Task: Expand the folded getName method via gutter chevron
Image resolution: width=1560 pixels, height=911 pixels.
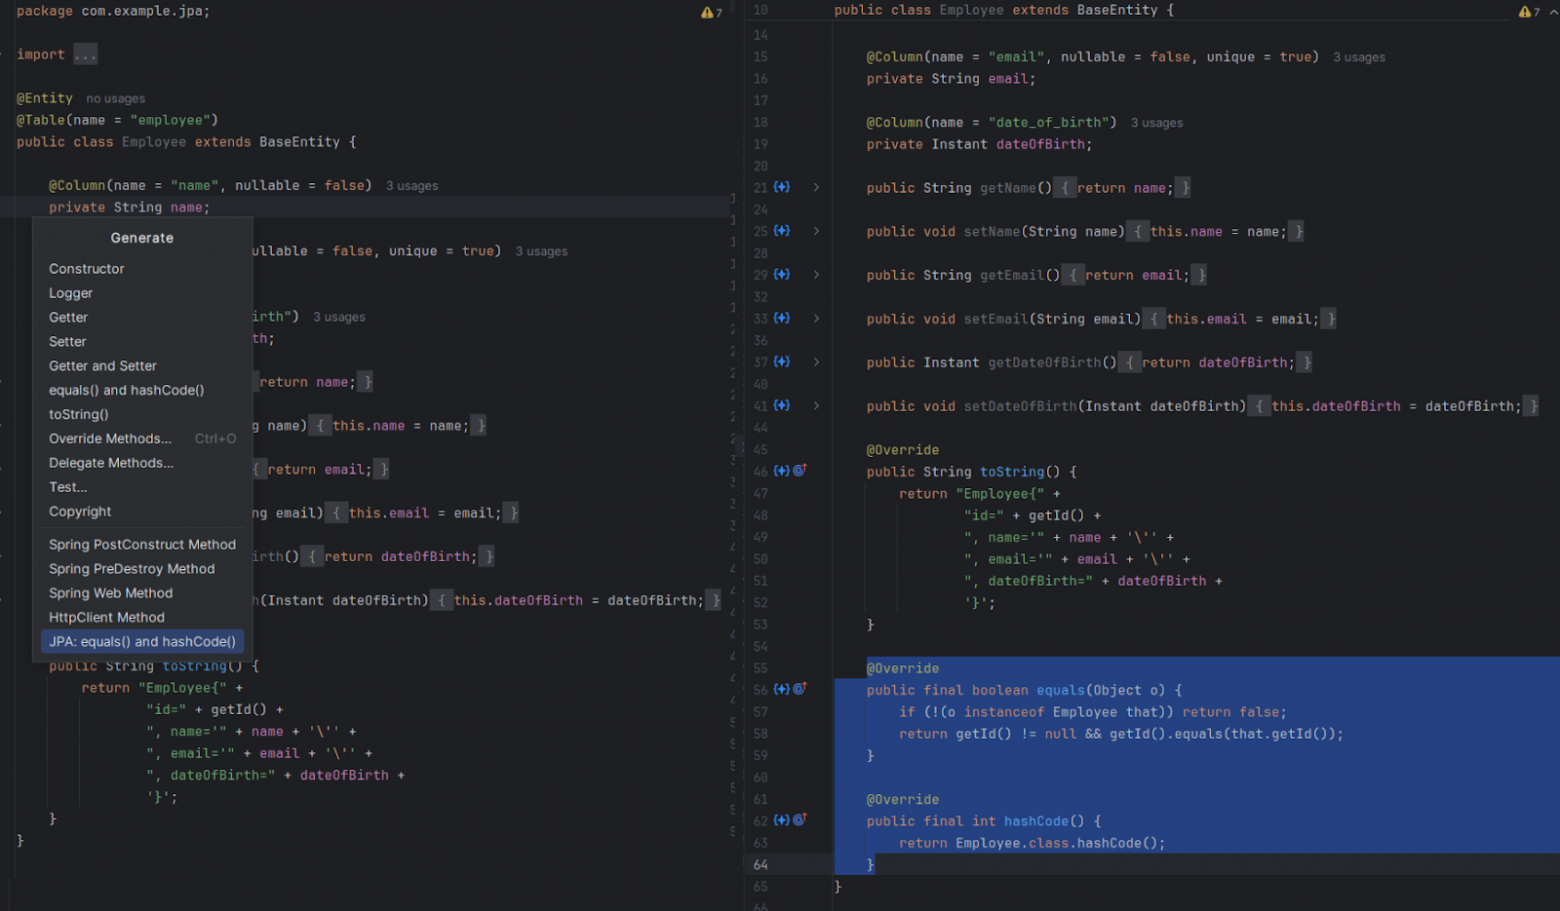Action: click(816, 187)
